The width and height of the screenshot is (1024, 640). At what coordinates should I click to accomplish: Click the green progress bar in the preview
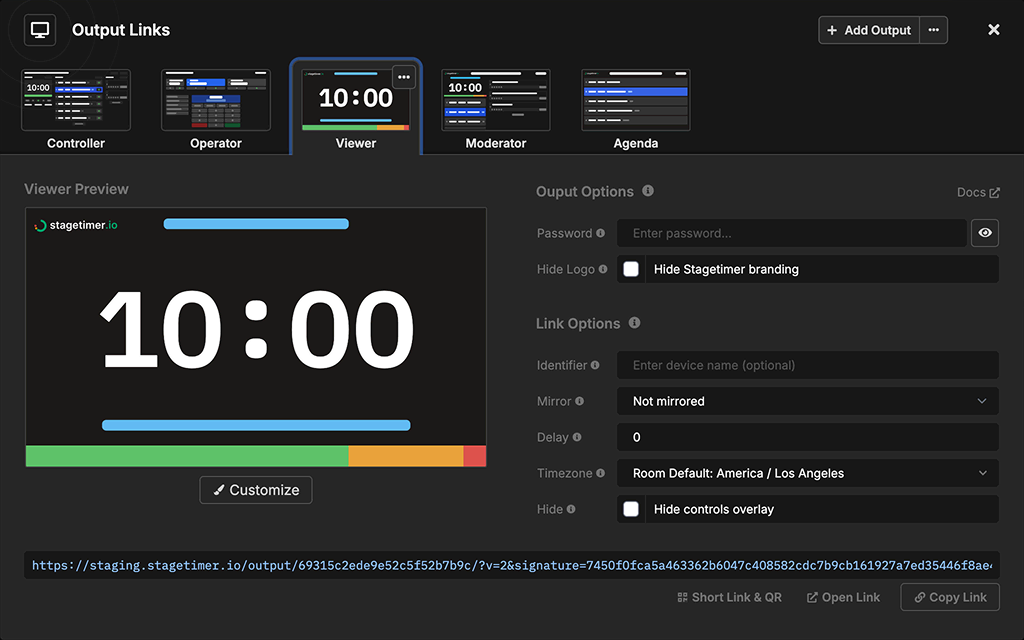180,456
